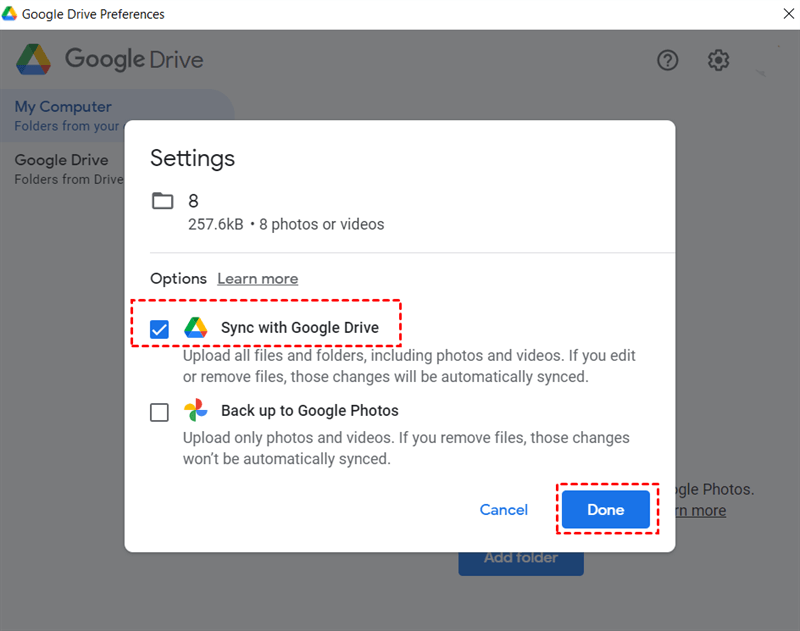Screen dimensions: 800x631
Task: Switch to the Google Drive sidebar tab
Action: pyautogui.click(x=61, y=160)
